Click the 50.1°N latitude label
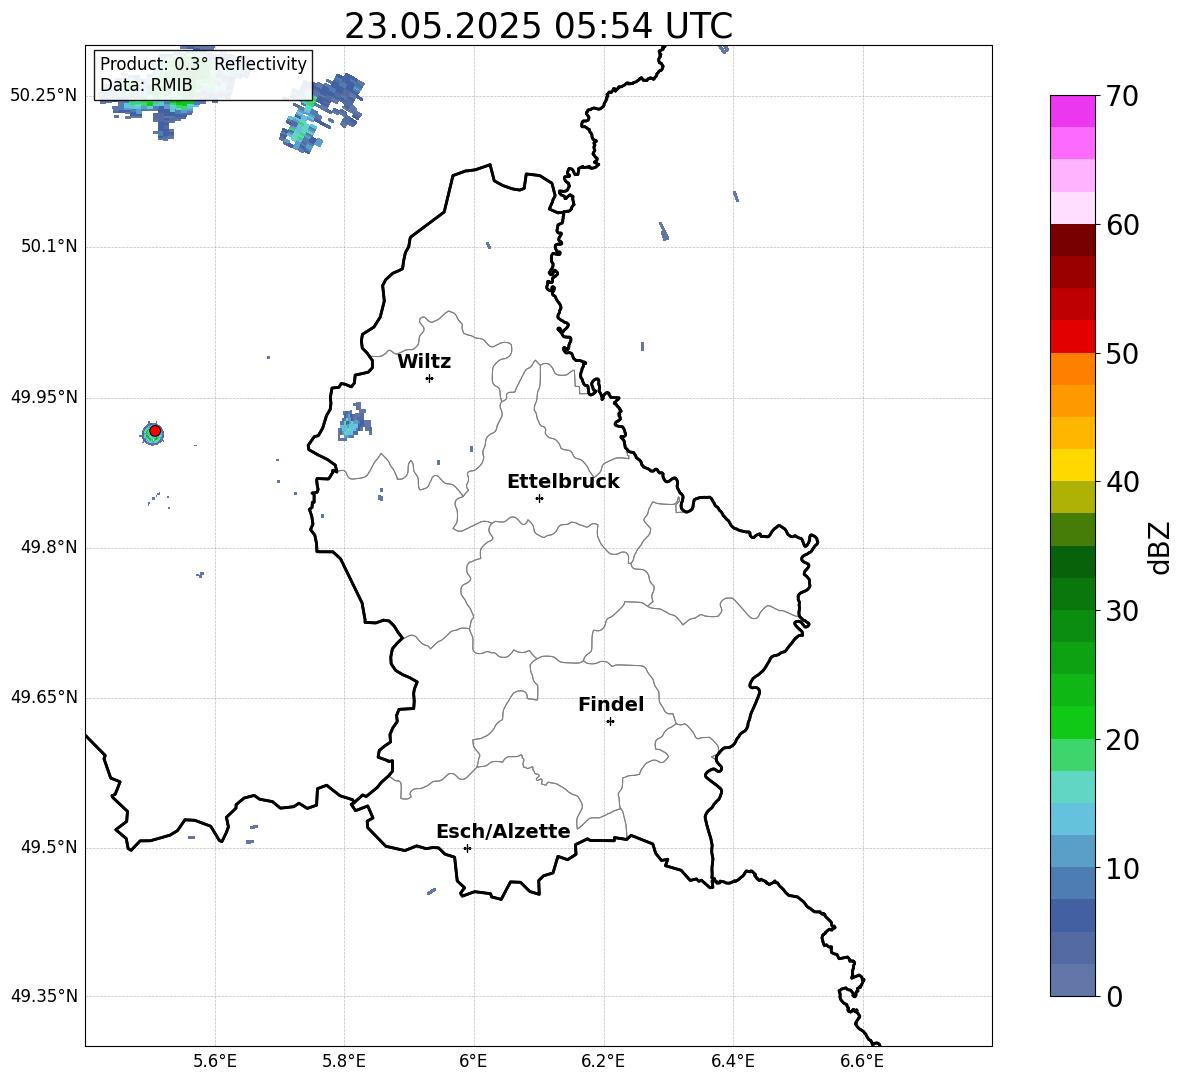The image size is (1184, 1081). (x=49, y=246)
